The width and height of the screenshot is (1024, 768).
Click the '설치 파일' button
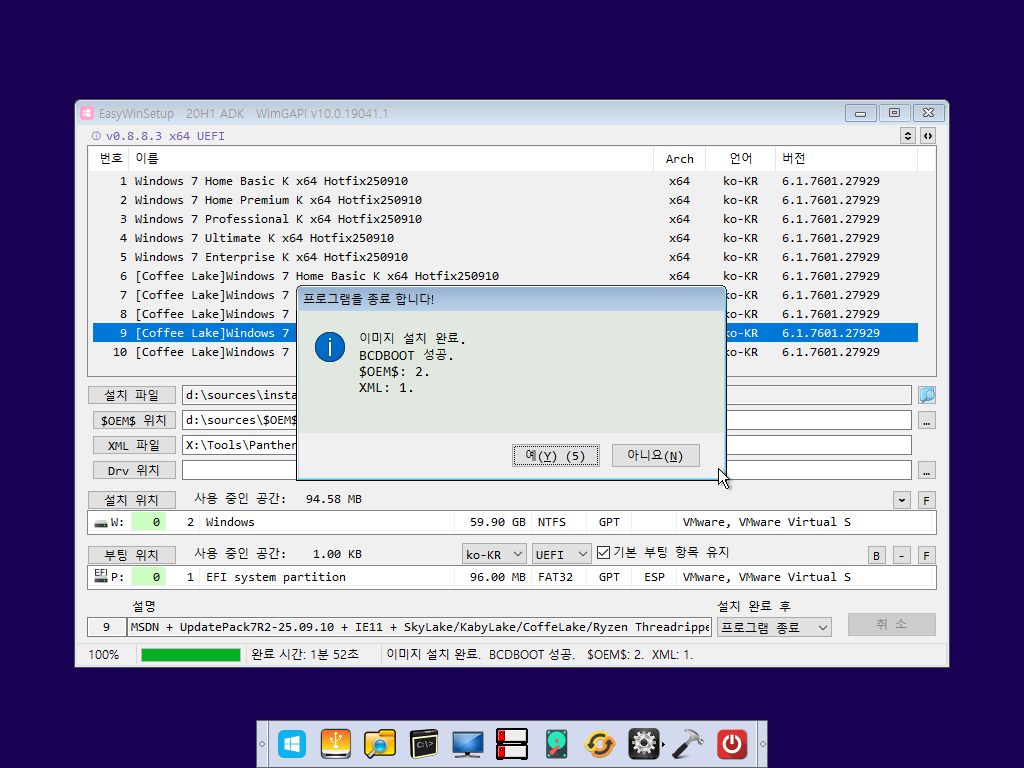tap(132, 395)
